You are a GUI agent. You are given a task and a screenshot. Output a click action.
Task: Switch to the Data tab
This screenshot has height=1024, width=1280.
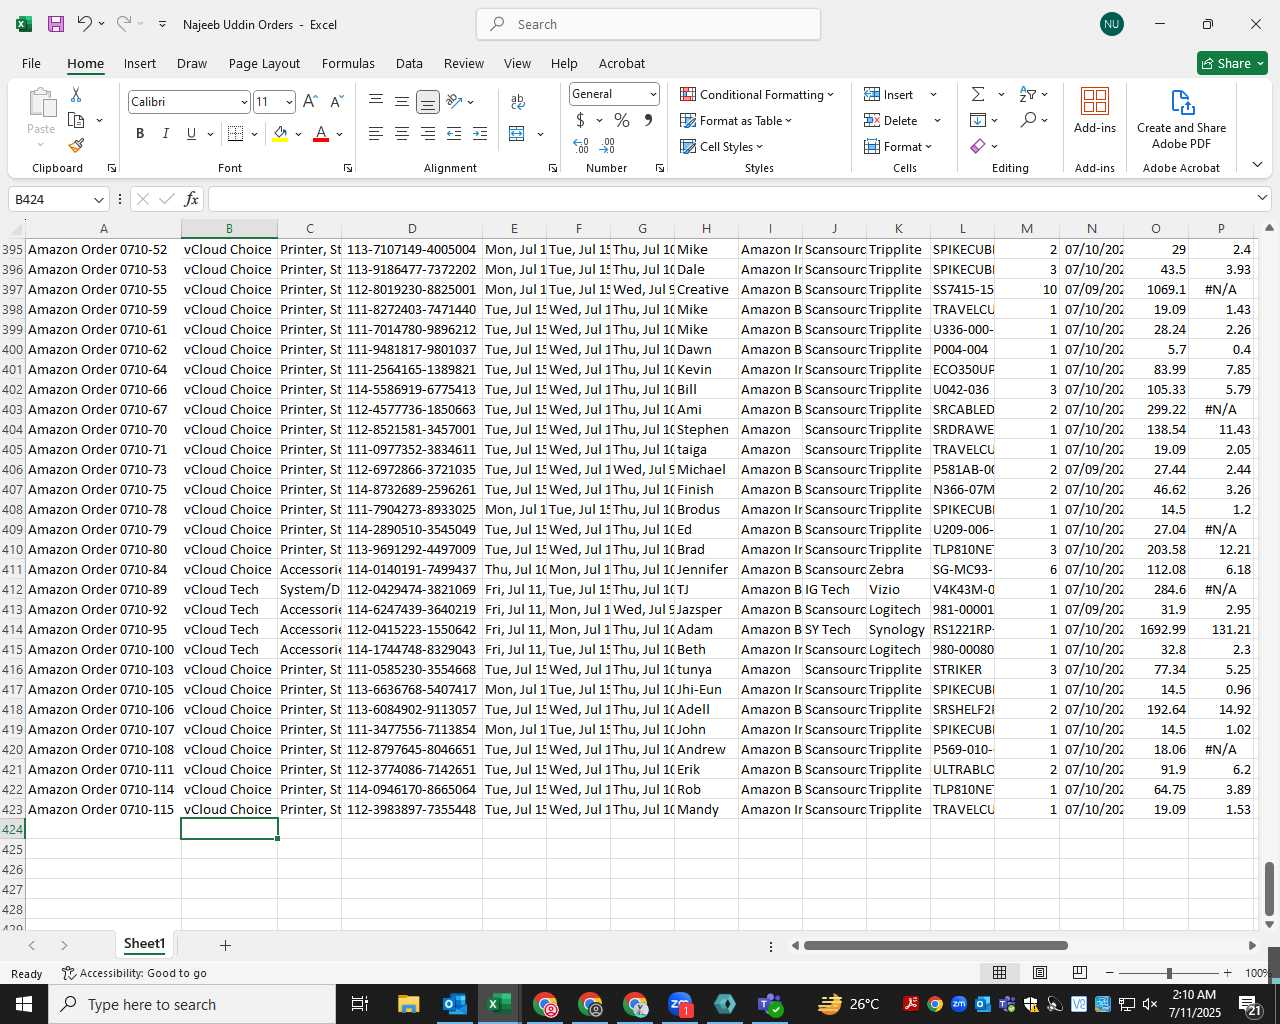coord(409,63)
